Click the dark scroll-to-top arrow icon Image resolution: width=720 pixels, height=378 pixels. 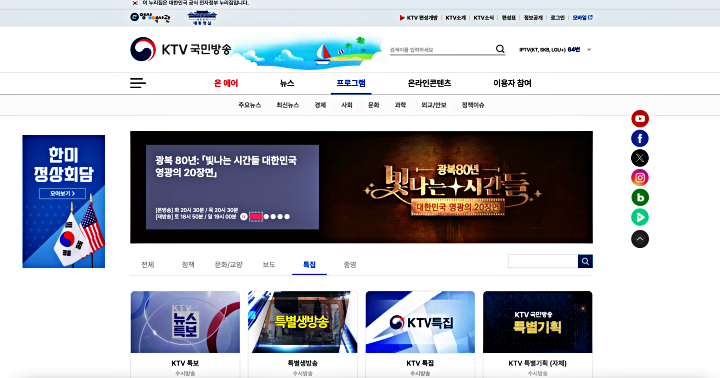click(640, 239)
